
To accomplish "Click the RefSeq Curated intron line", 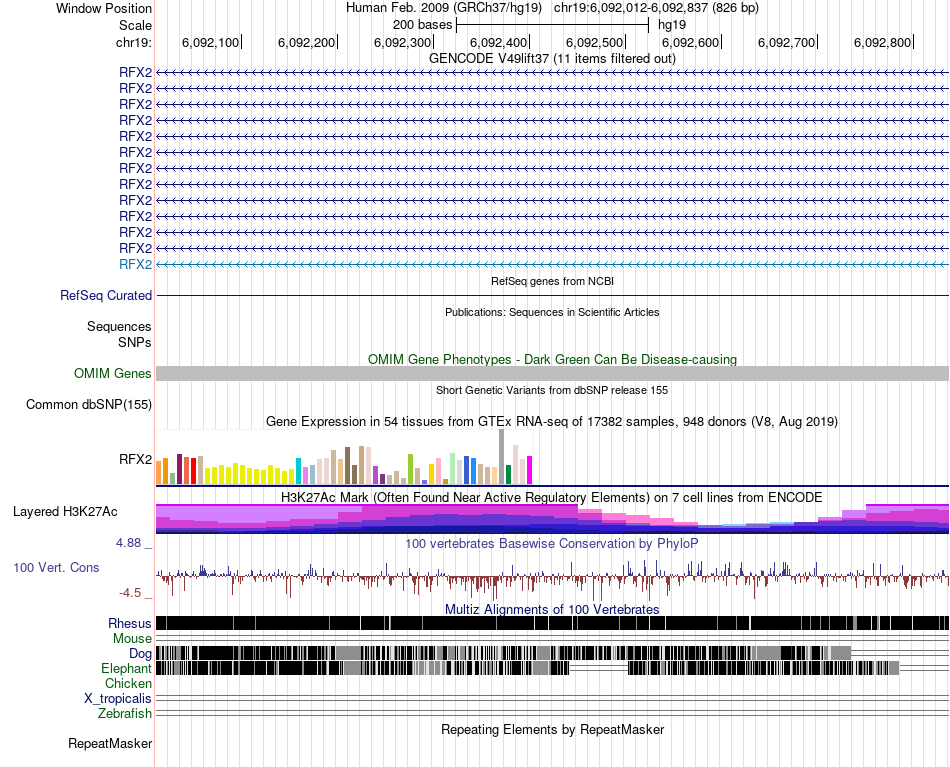I will tap(553, 296).
